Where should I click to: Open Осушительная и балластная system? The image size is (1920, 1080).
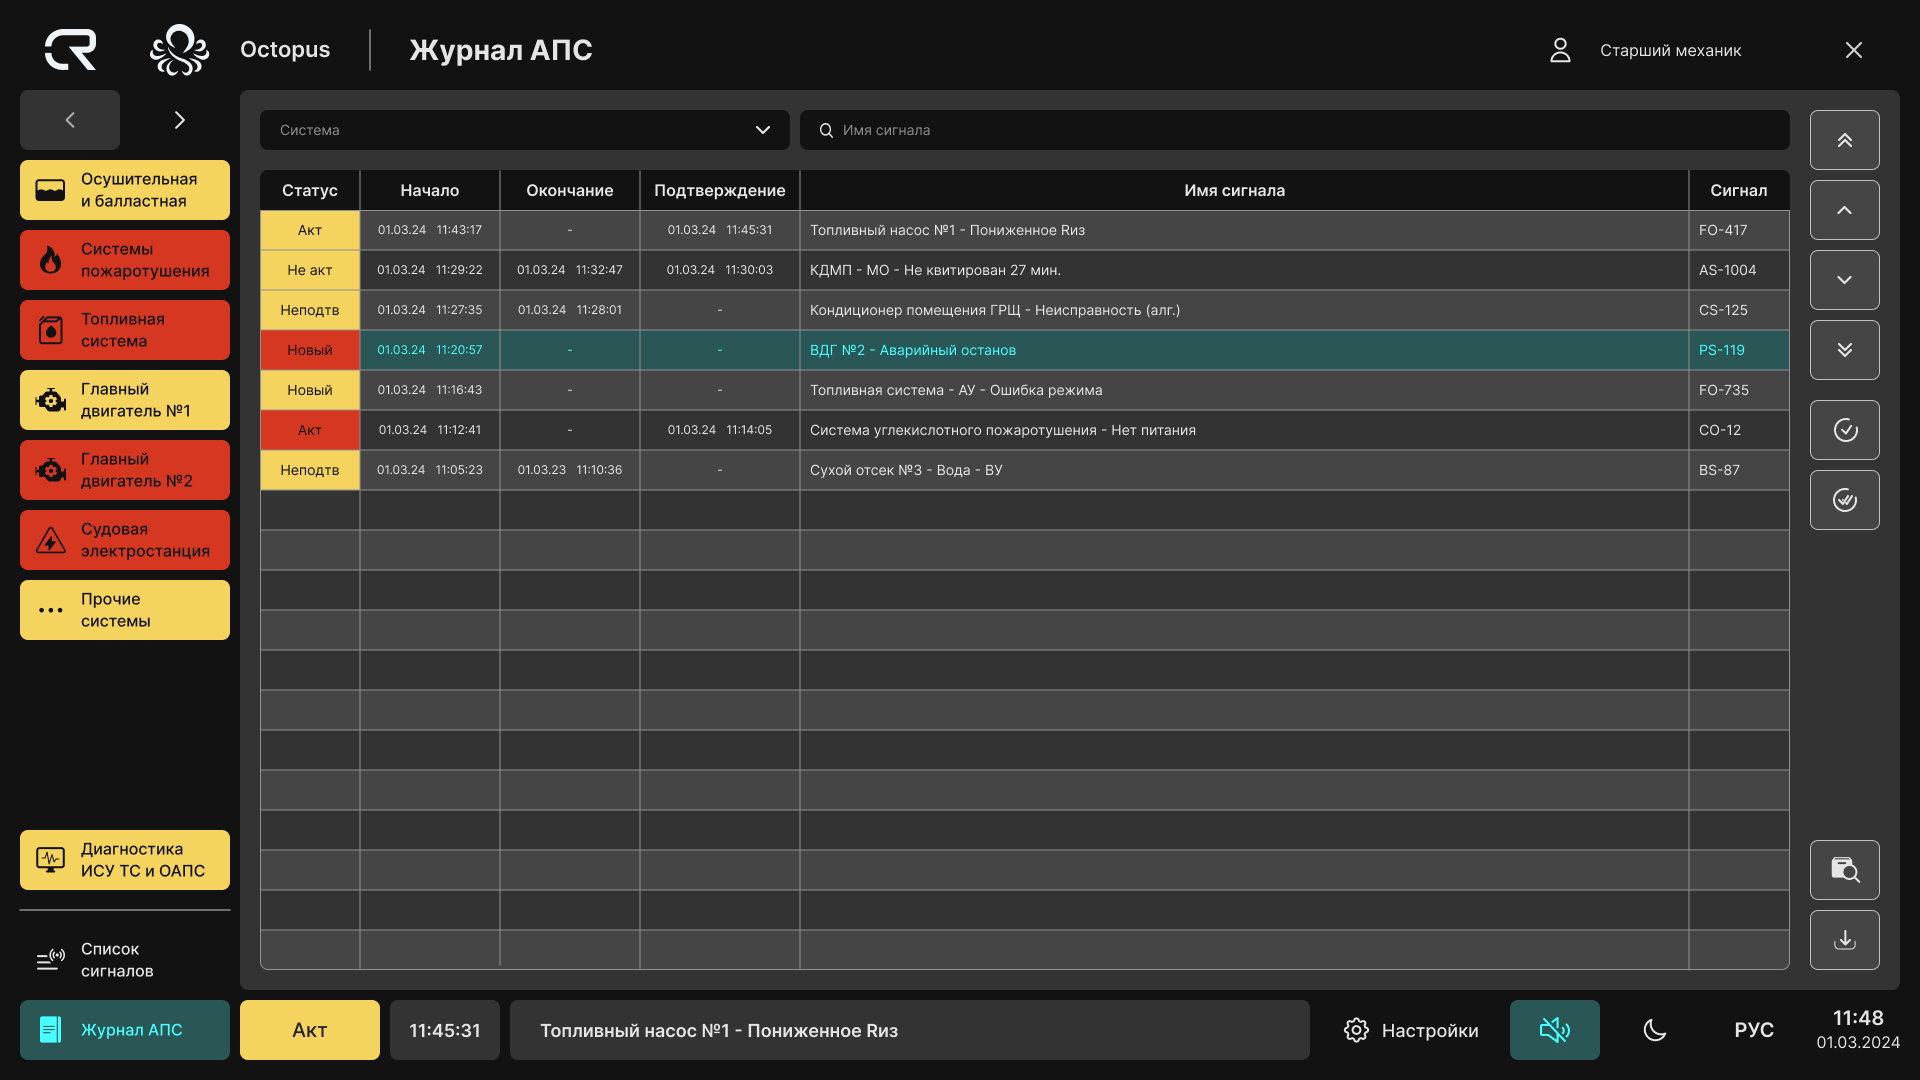[125, 190]
